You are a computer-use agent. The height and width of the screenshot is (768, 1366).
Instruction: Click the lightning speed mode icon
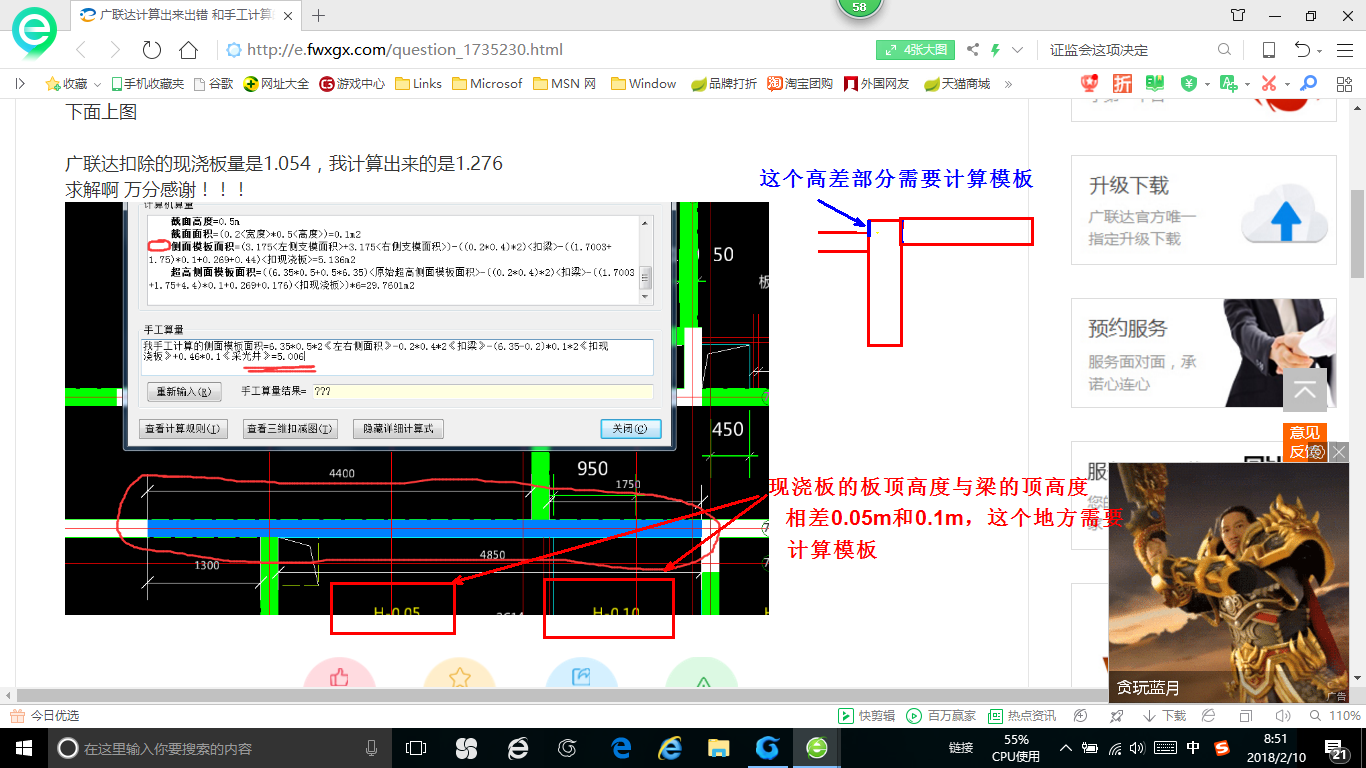pyautogui.click(x=996, y=50)
